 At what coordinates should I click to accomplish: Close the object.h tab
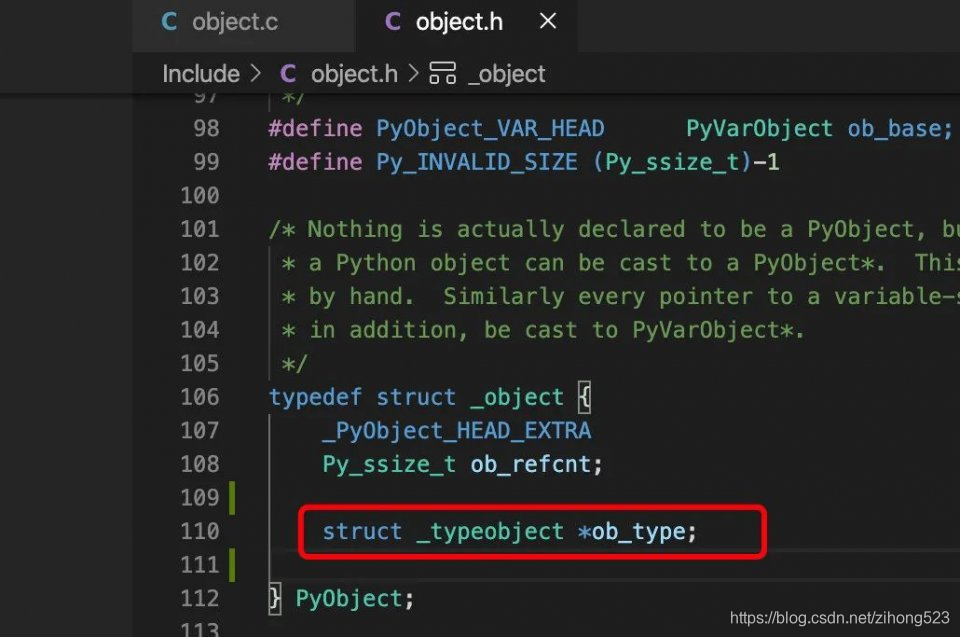point(548,21)
